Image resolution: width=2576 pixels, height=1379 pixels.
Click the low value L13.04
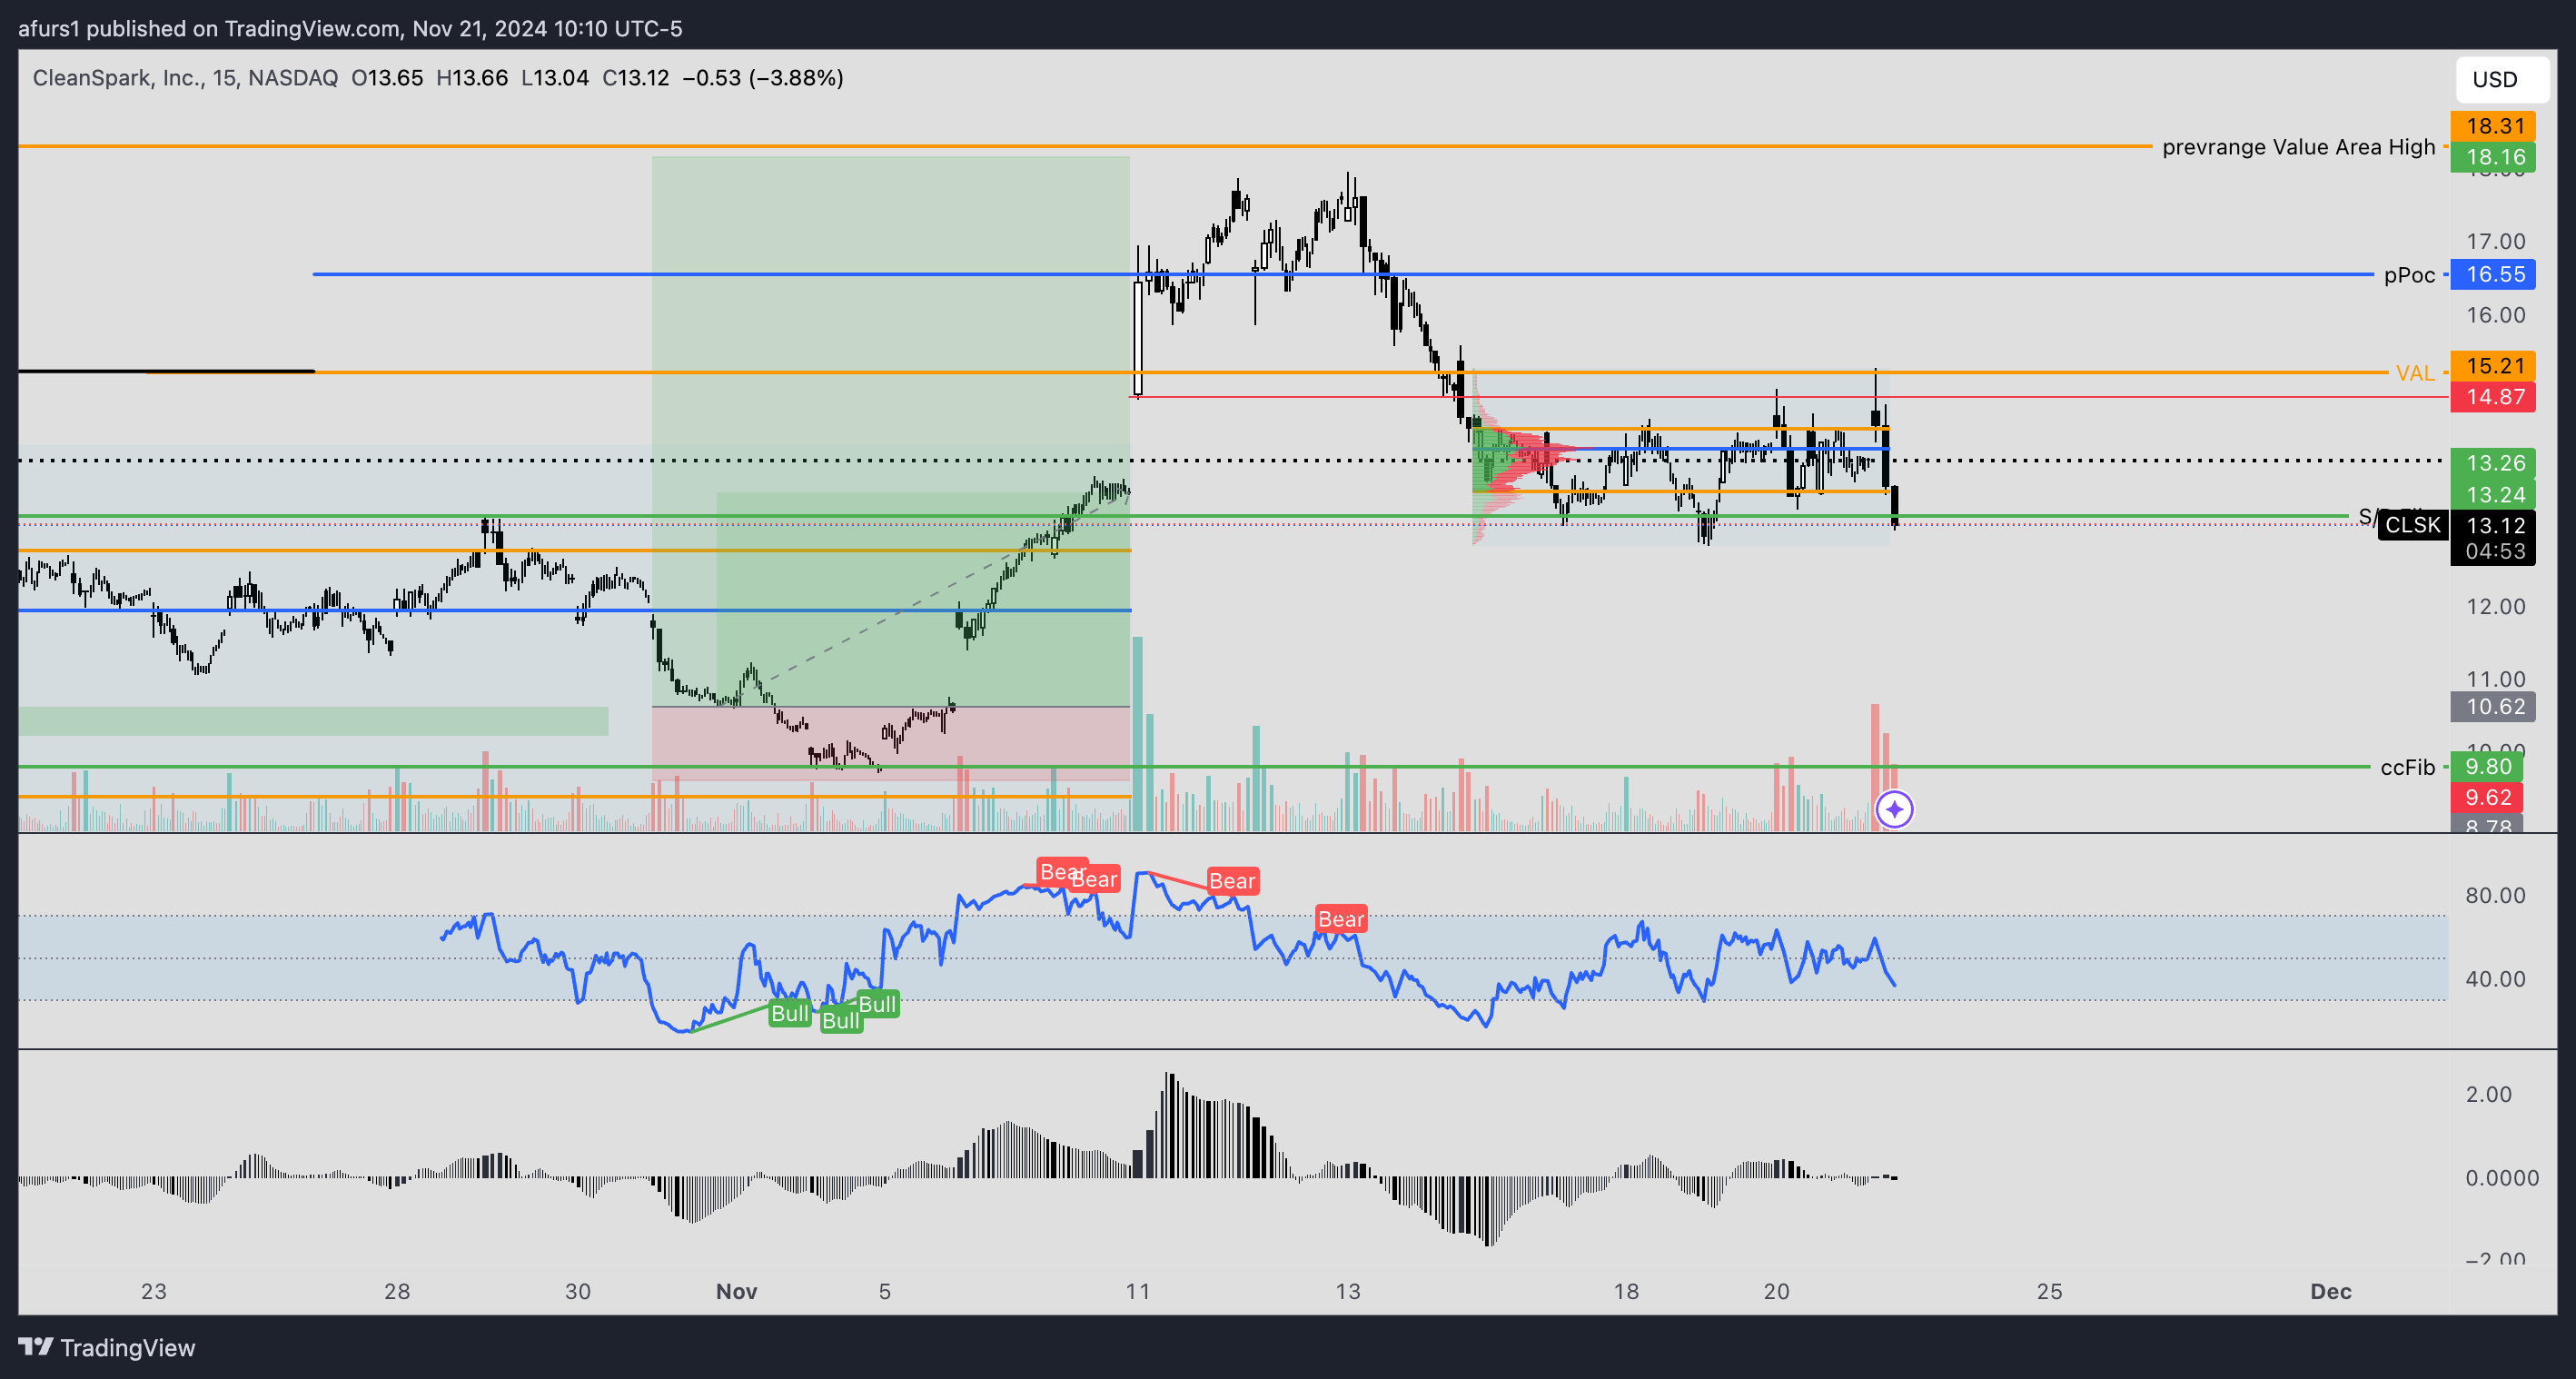pos(555,78)
